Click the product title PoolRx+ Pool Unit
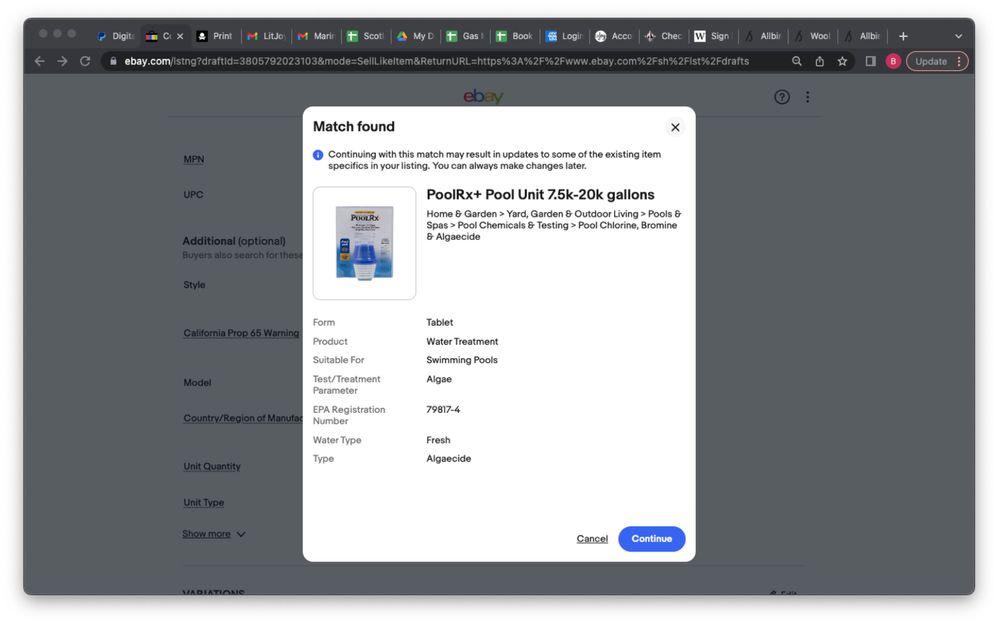 (x=540, y=195)
